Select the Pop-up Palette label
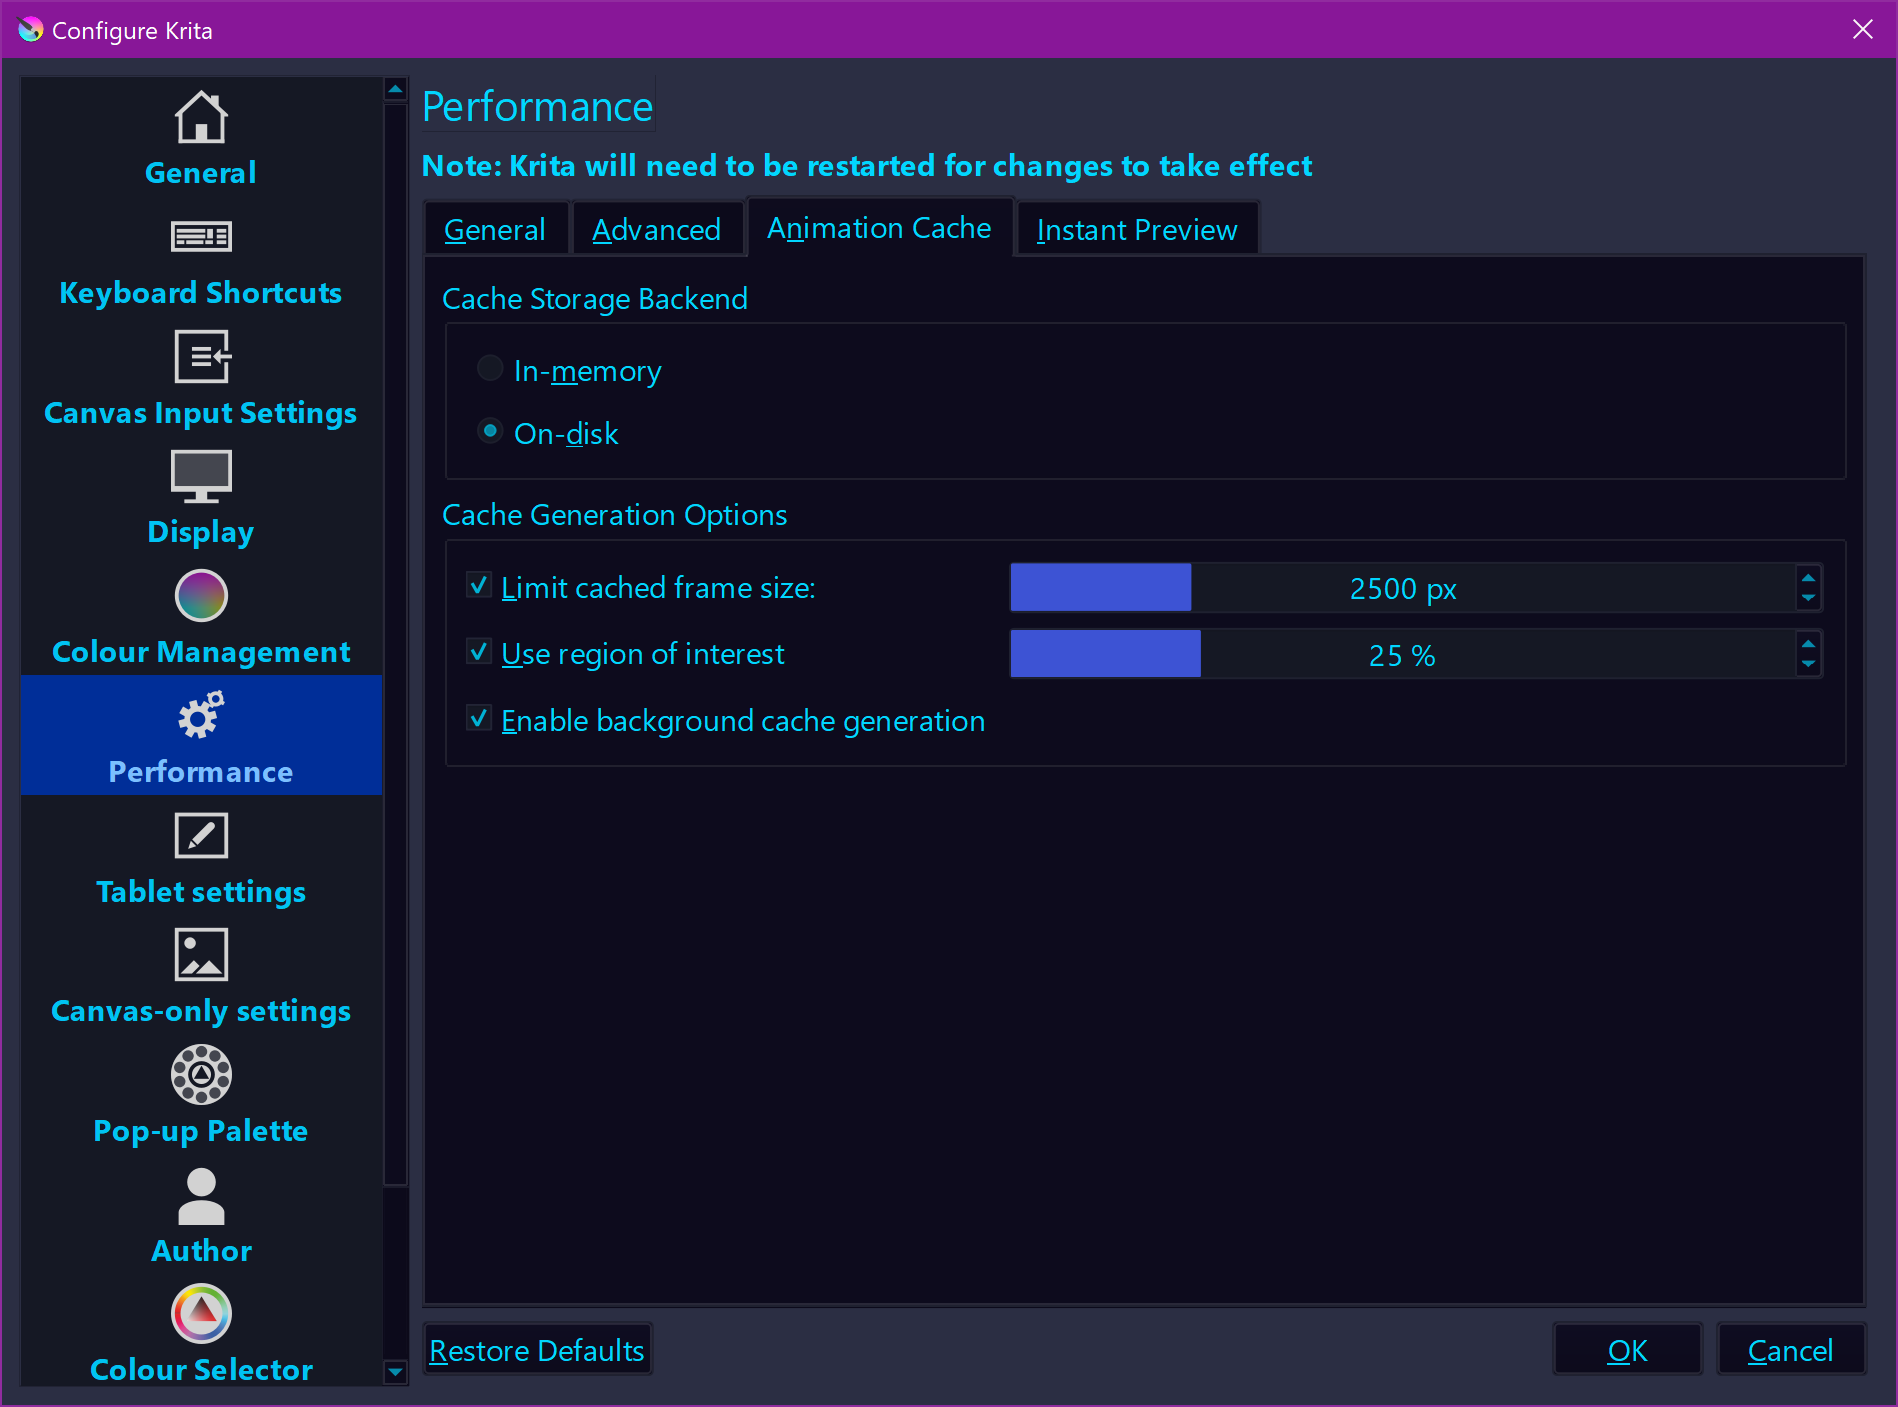The width and height of the screenshot is (1898, 1407). [201, 1130]
